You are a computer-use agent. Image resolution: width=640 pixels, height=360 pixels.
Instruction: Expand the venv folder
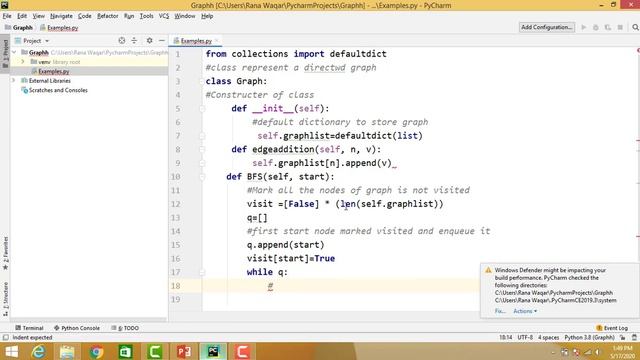pyautogui.click(x=23, y=62)
